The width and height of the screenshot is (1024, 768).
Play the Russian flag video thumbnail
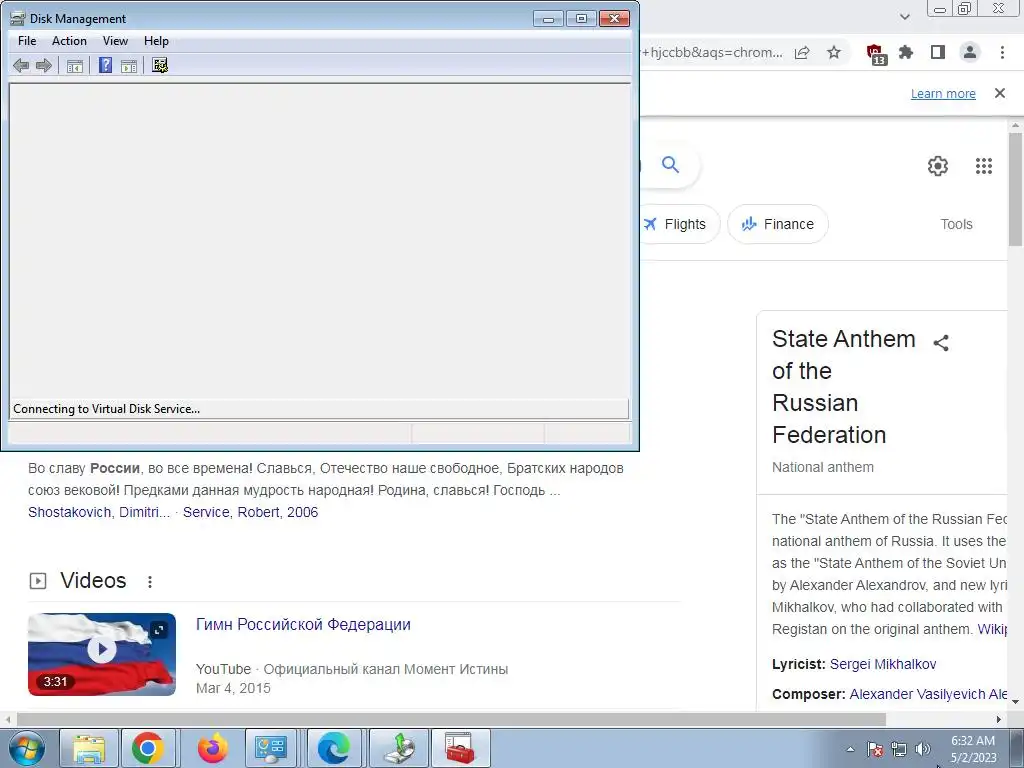coord(102,654)
